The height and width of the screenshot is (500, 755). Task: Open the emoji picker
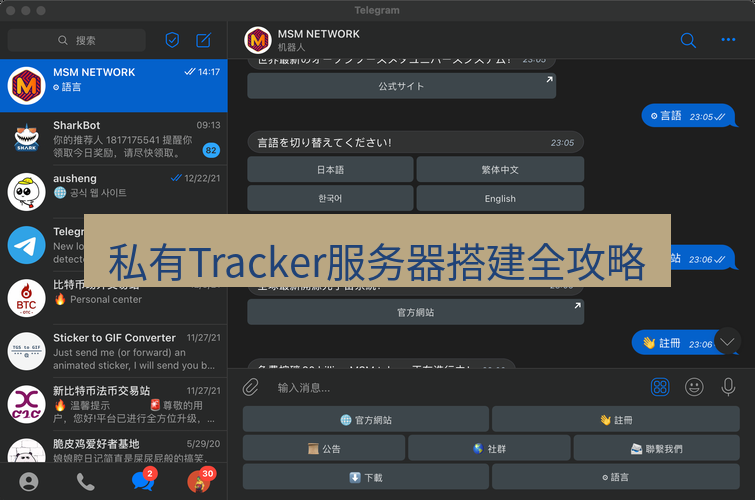coord(694,387)
